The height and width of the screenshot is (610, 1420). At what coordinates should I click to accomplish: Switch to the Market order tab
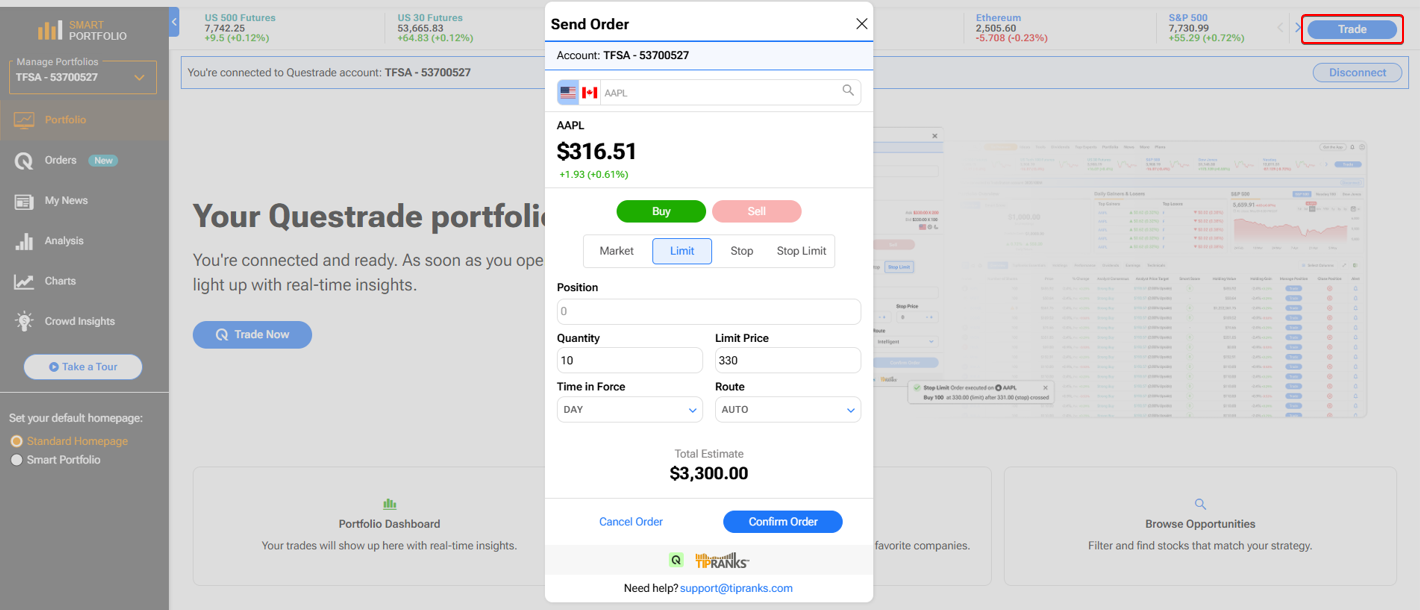point(616,251)
